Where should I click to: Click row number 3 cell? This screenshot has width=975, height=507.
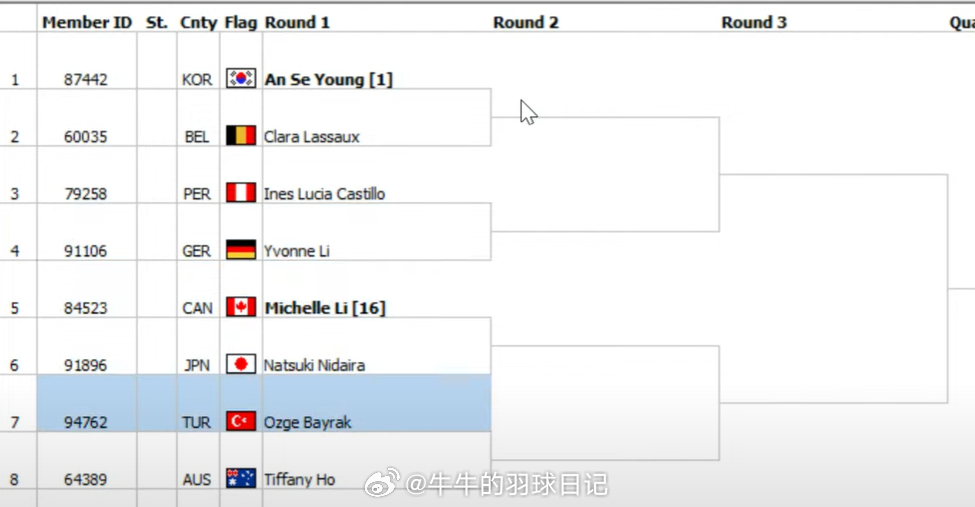click(x=15, y=194)
